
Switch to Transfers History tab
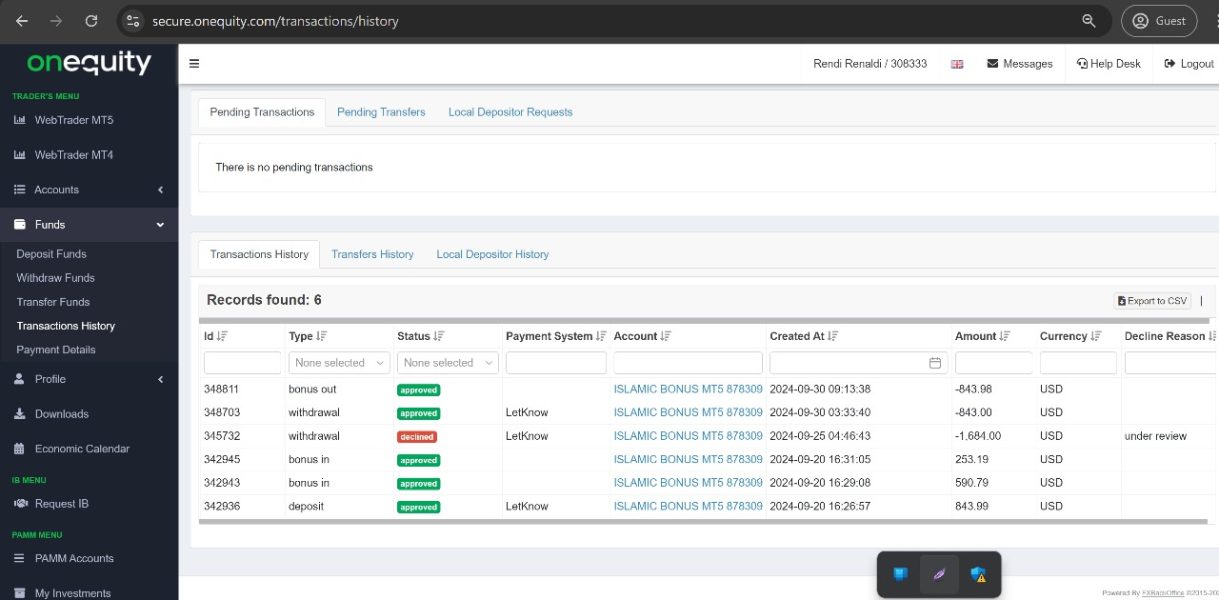point(372,255)
